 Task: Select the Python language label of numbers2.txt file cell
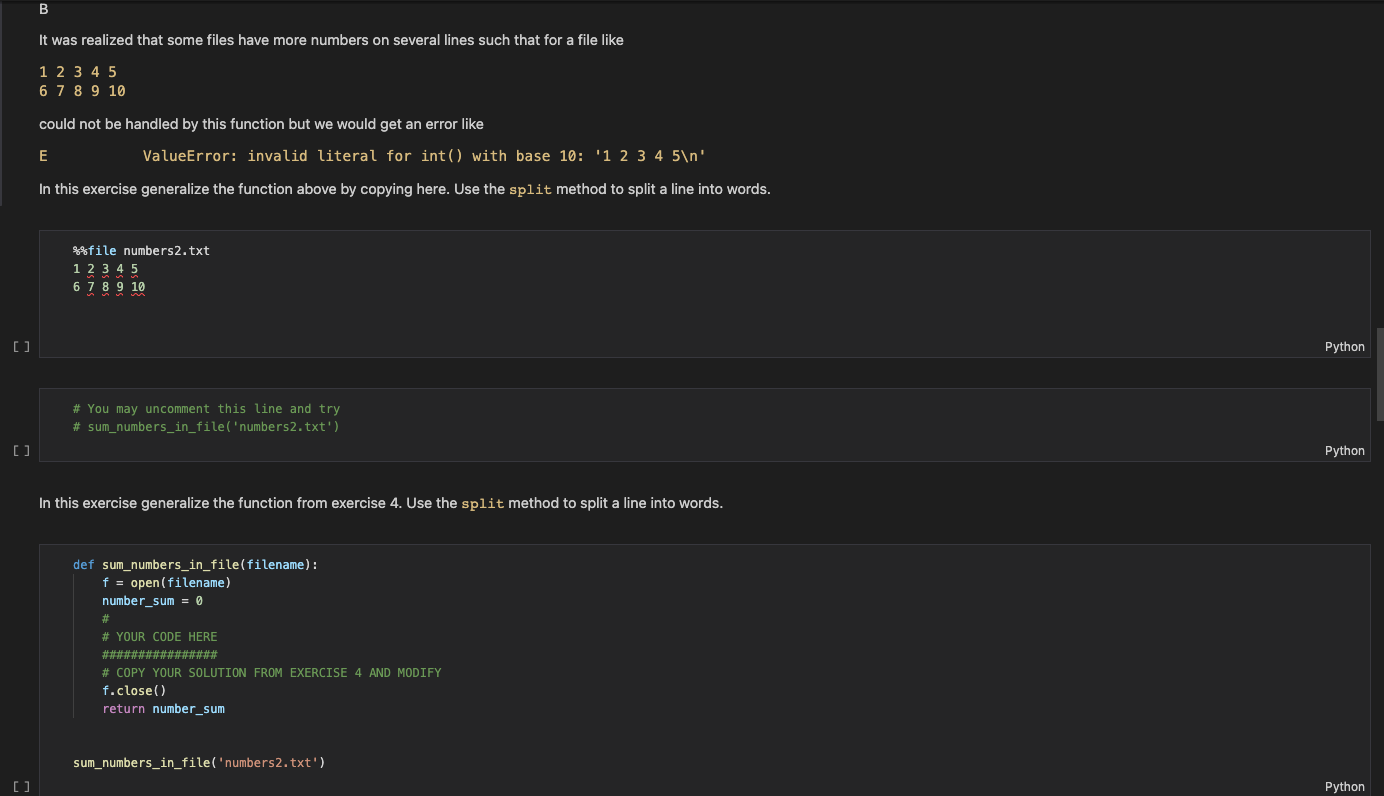pyautogui.click(x=1344, y=347)
